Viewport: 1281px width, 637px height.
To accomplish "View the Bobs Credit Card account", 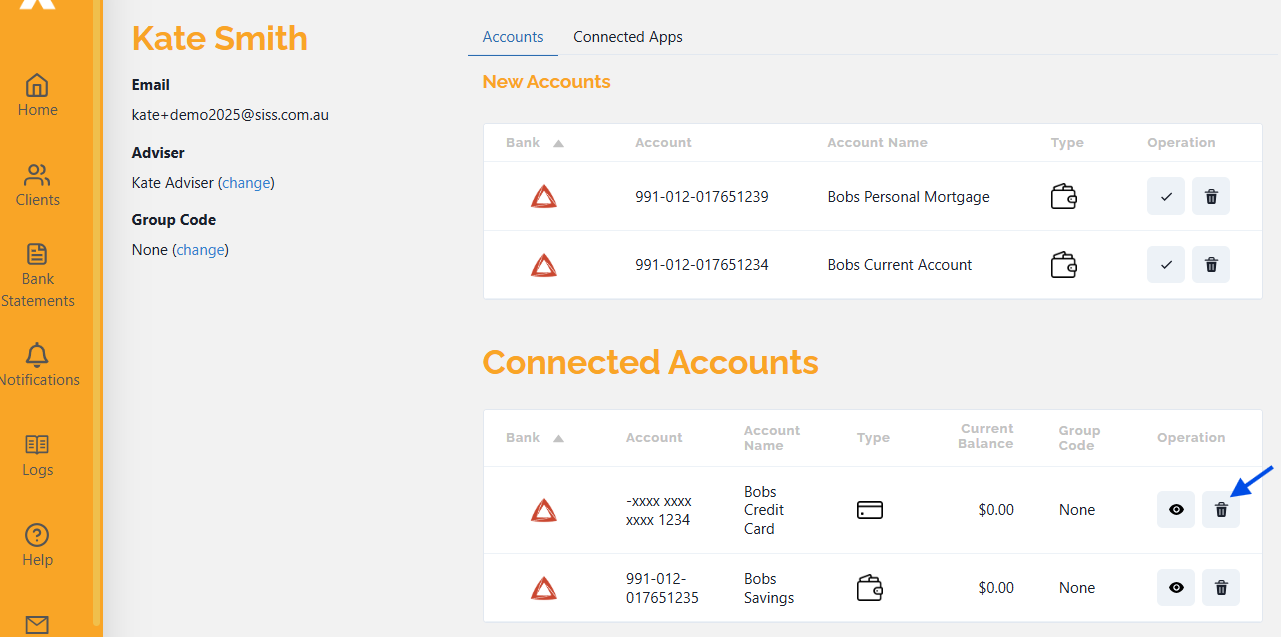I will [1175, 510].
